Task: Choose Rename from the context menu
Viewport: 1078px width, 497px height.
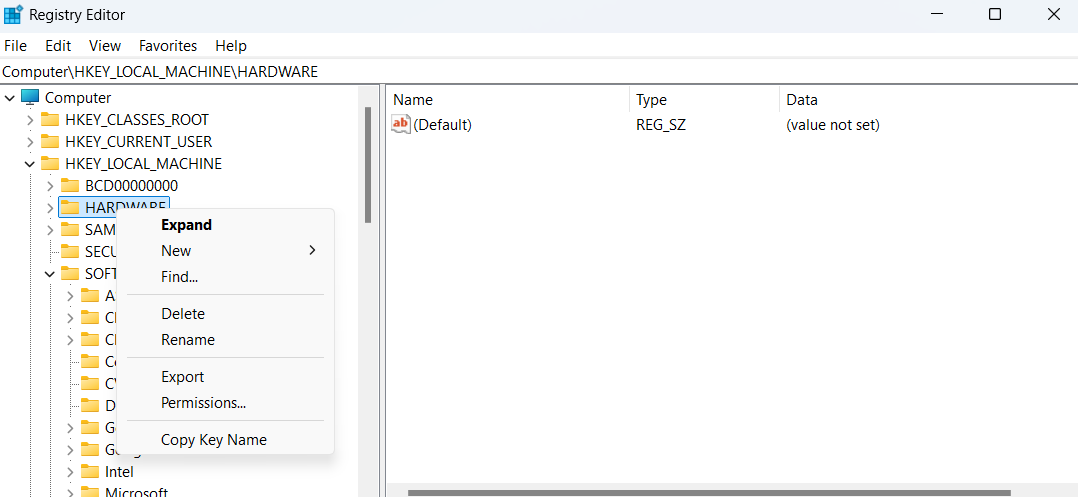Action: (226, 340)
